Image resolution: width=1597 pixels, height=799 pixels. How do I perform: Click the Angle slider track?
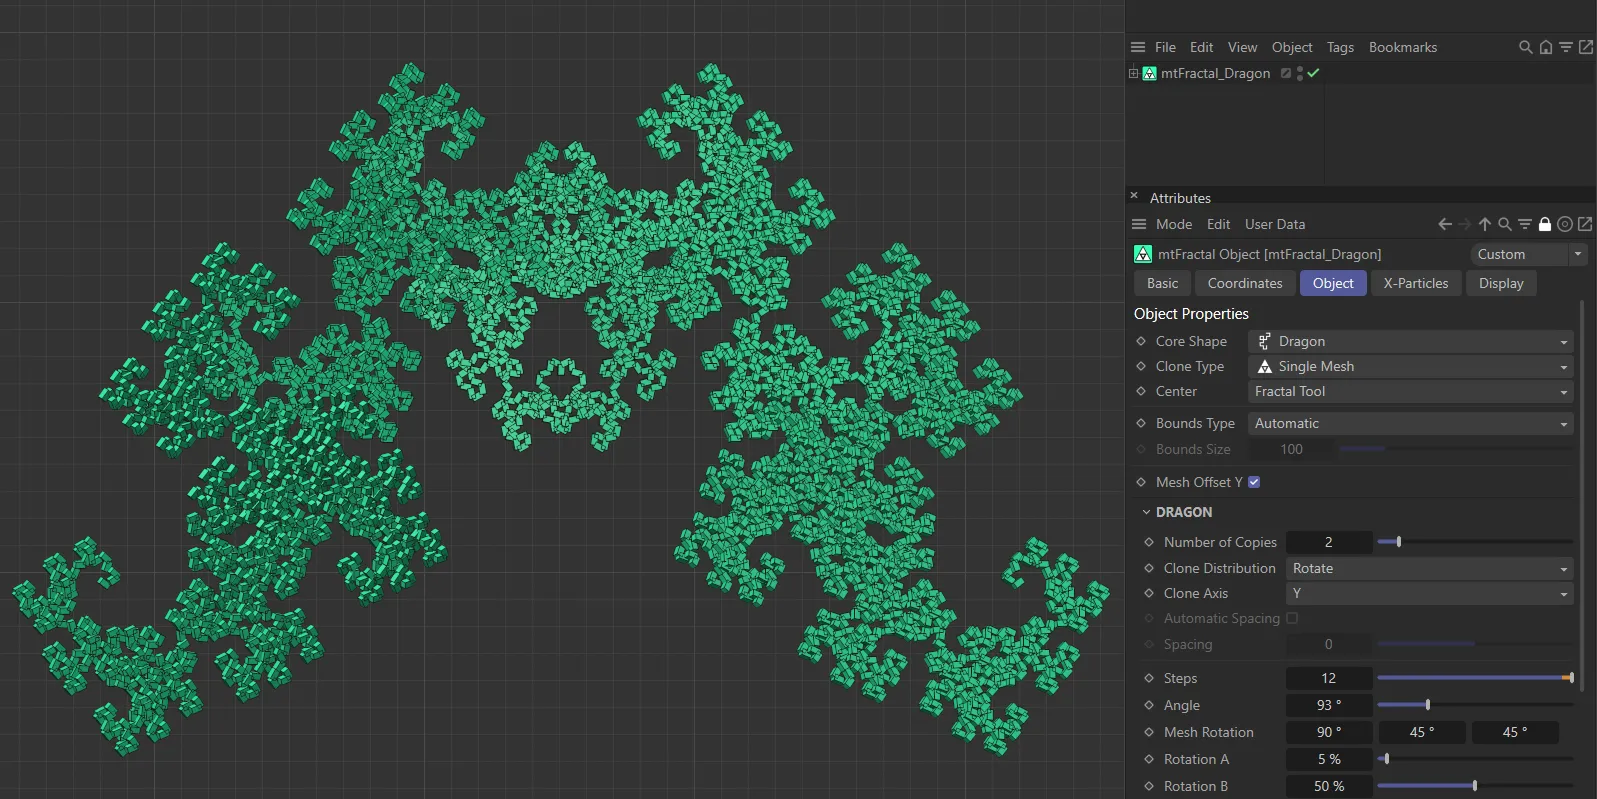1475,705
